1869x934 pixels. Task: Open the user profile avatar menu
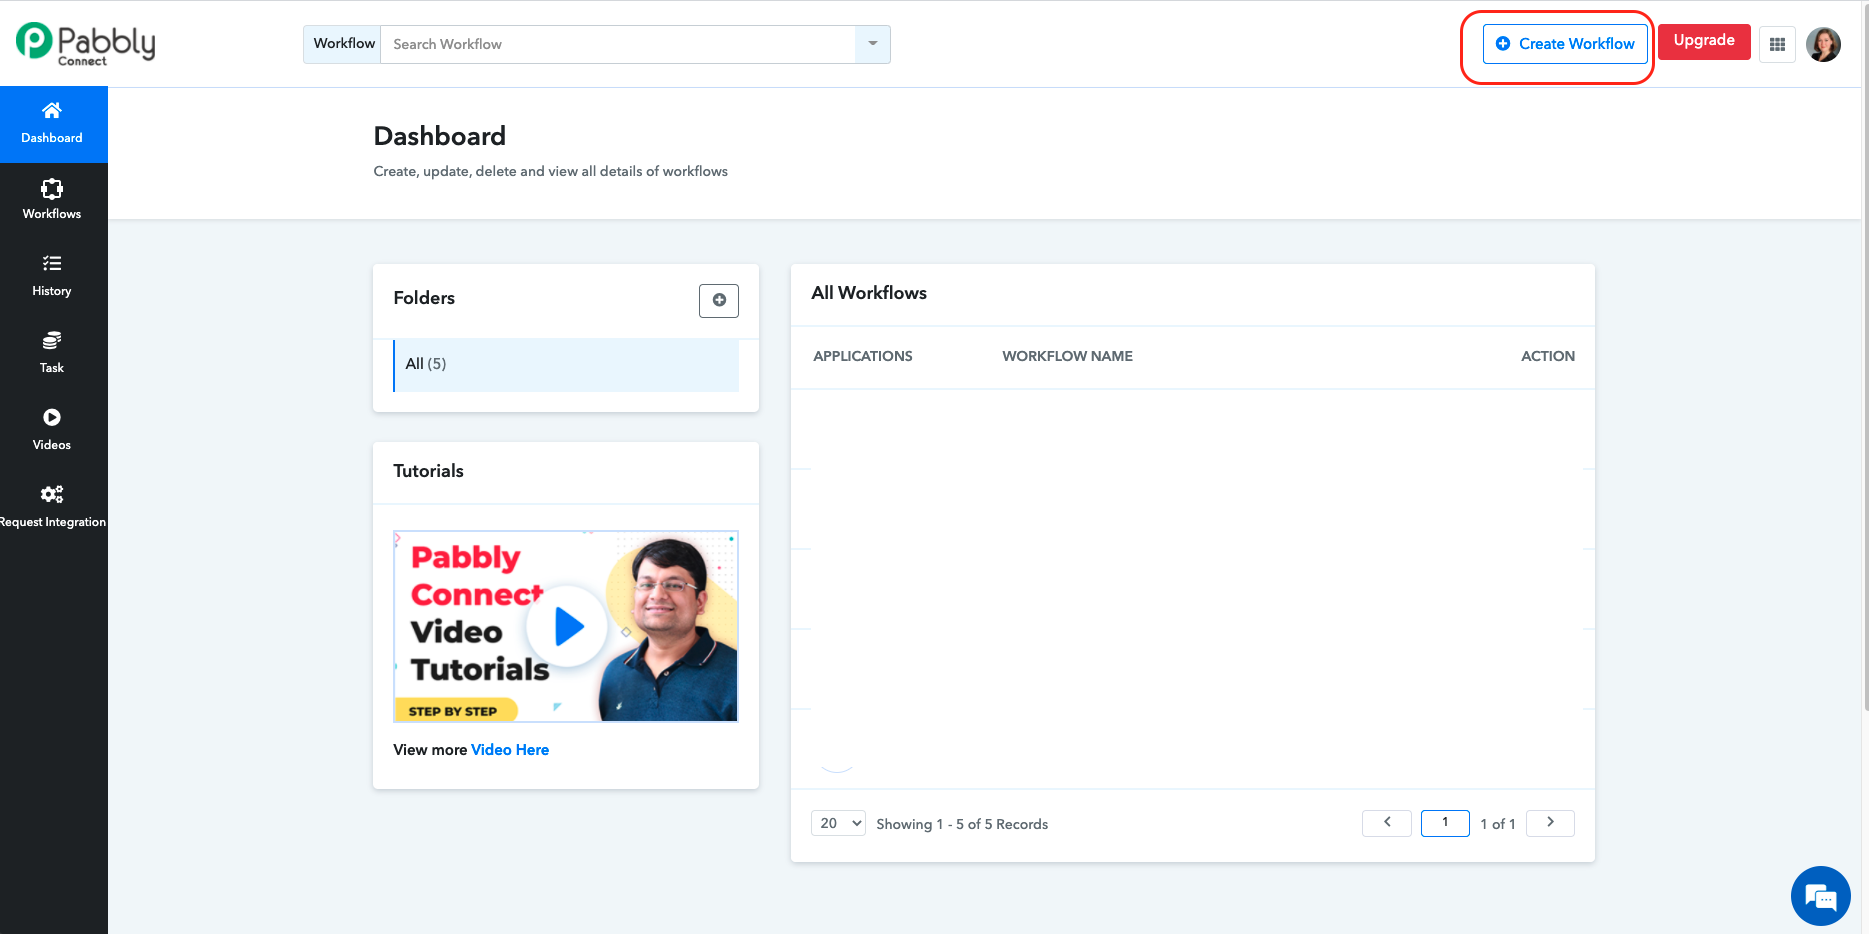coord(1823,44)
